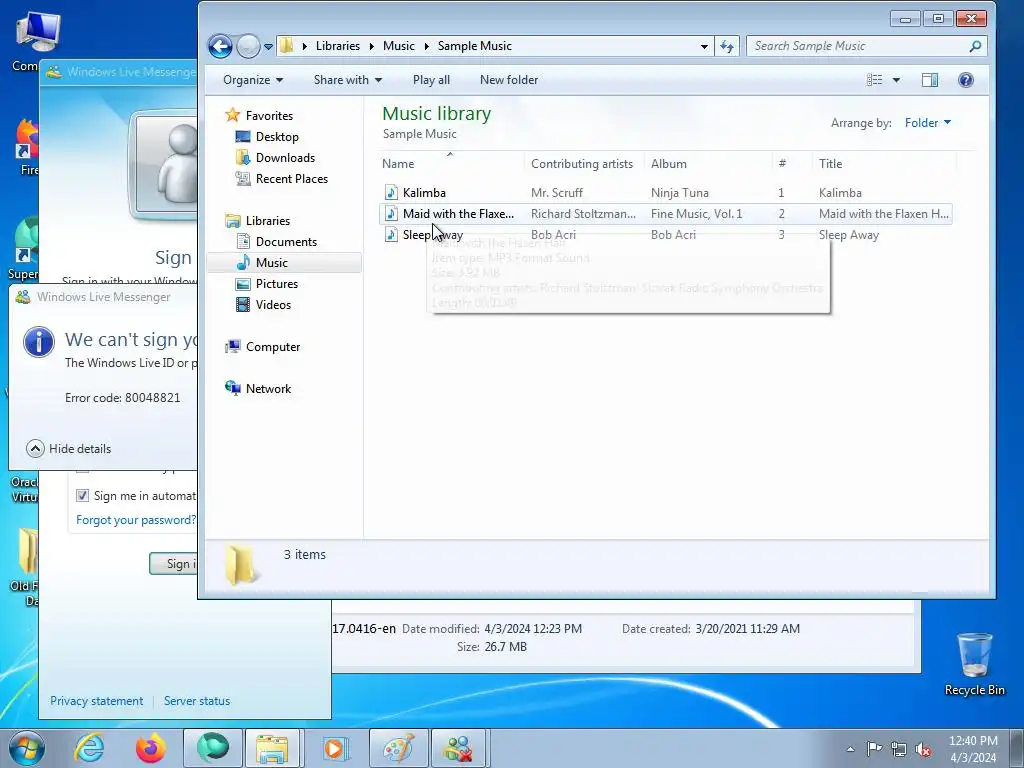This screenshot has width=1024, height=768.
Task: Click the Ninja Tuna album cell
Action: pos(679,193)
